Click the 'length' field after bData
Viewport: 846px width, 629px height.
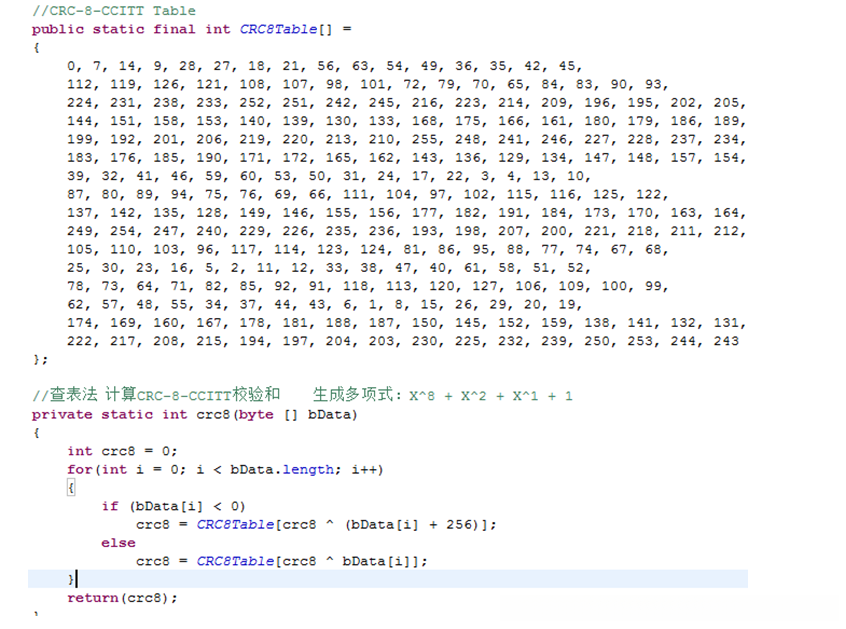[x=308, y=469]
